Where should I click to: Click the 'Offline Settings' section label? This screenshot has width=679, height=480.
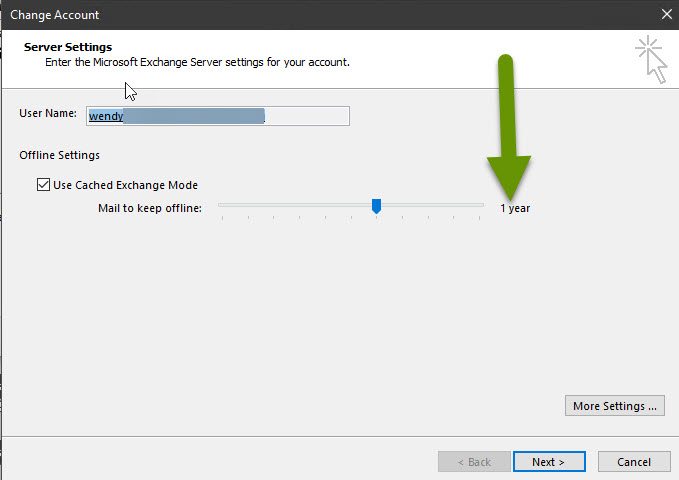(59, 155)
